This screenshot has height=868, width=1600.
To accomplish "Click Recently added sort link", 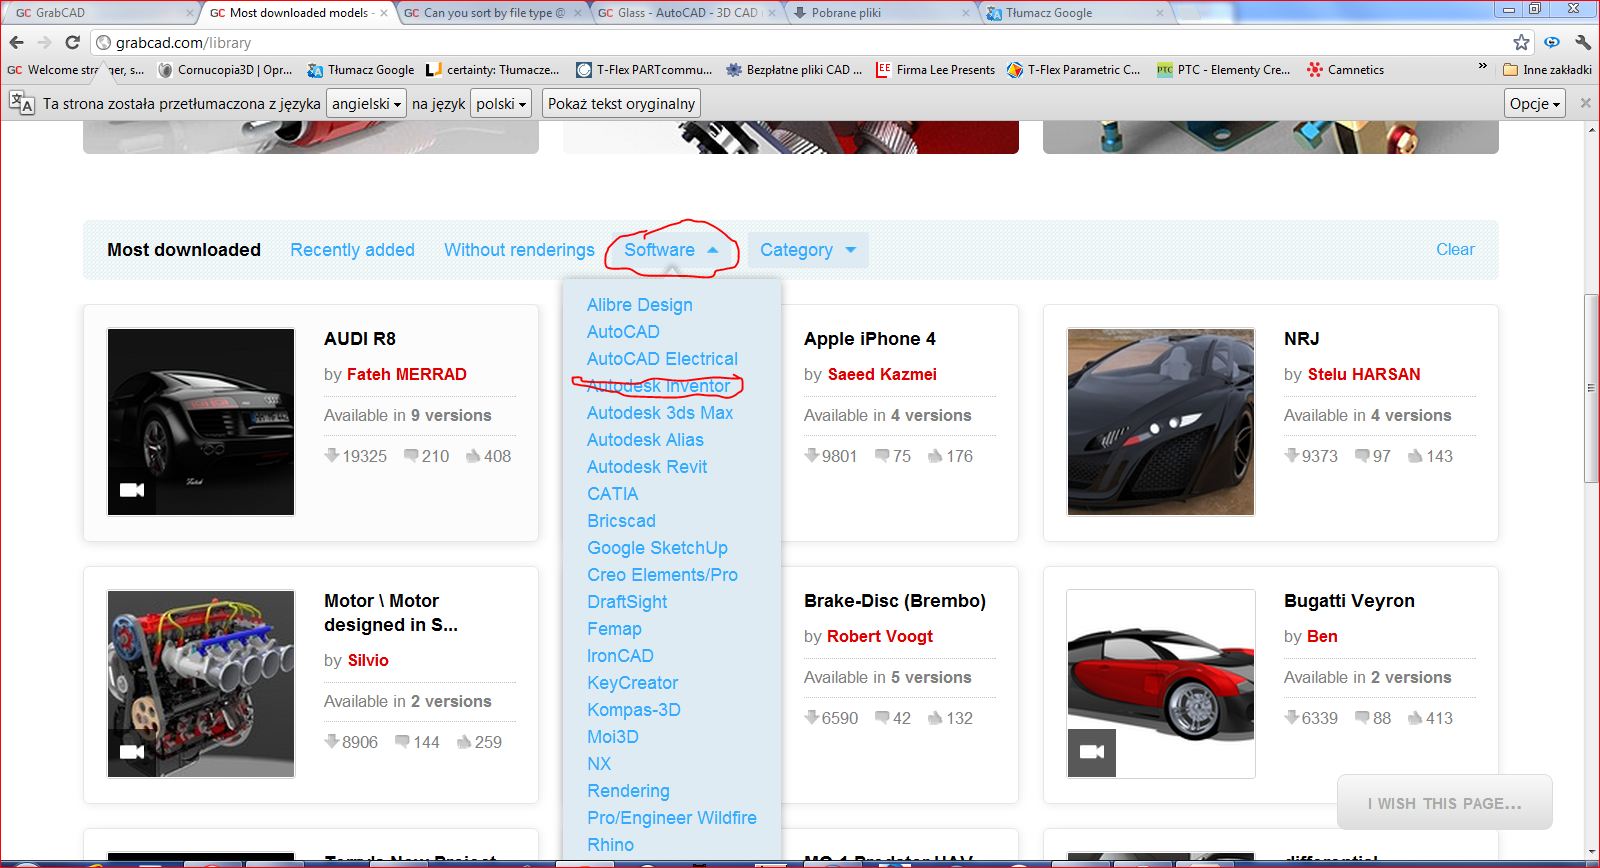I will pos(352,250).
